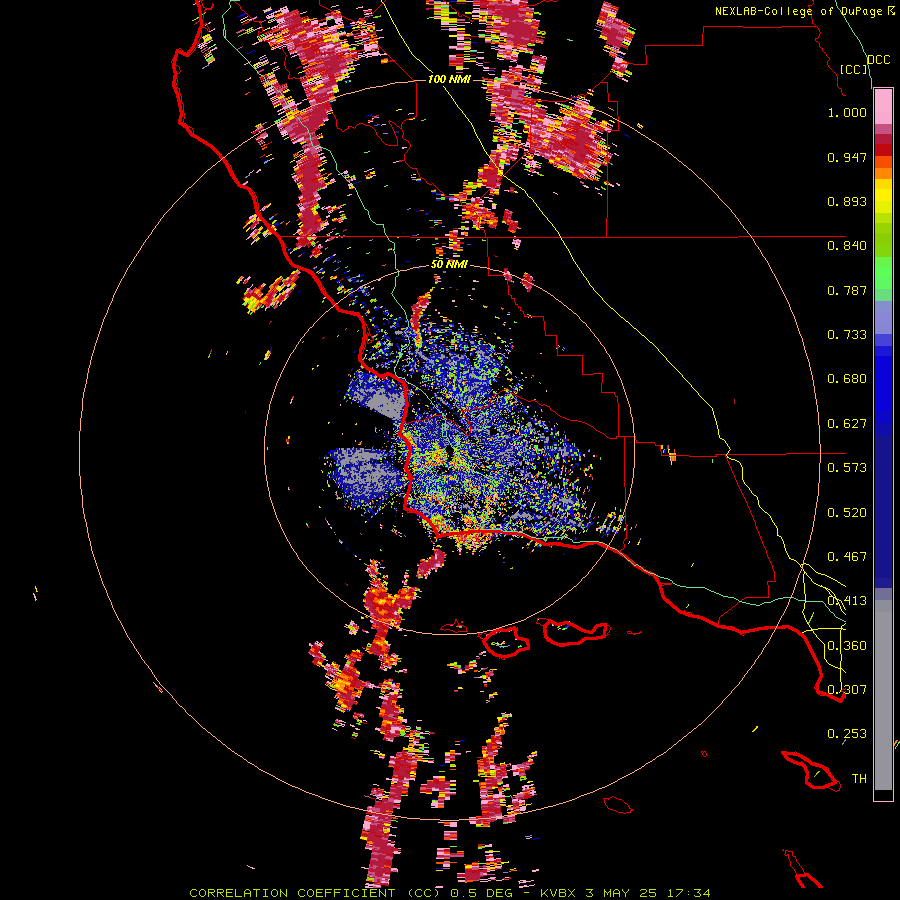The image size is (900, 900).
Task: Click the Correlation Coefficient KVBX caption
Action: [450, 893]
